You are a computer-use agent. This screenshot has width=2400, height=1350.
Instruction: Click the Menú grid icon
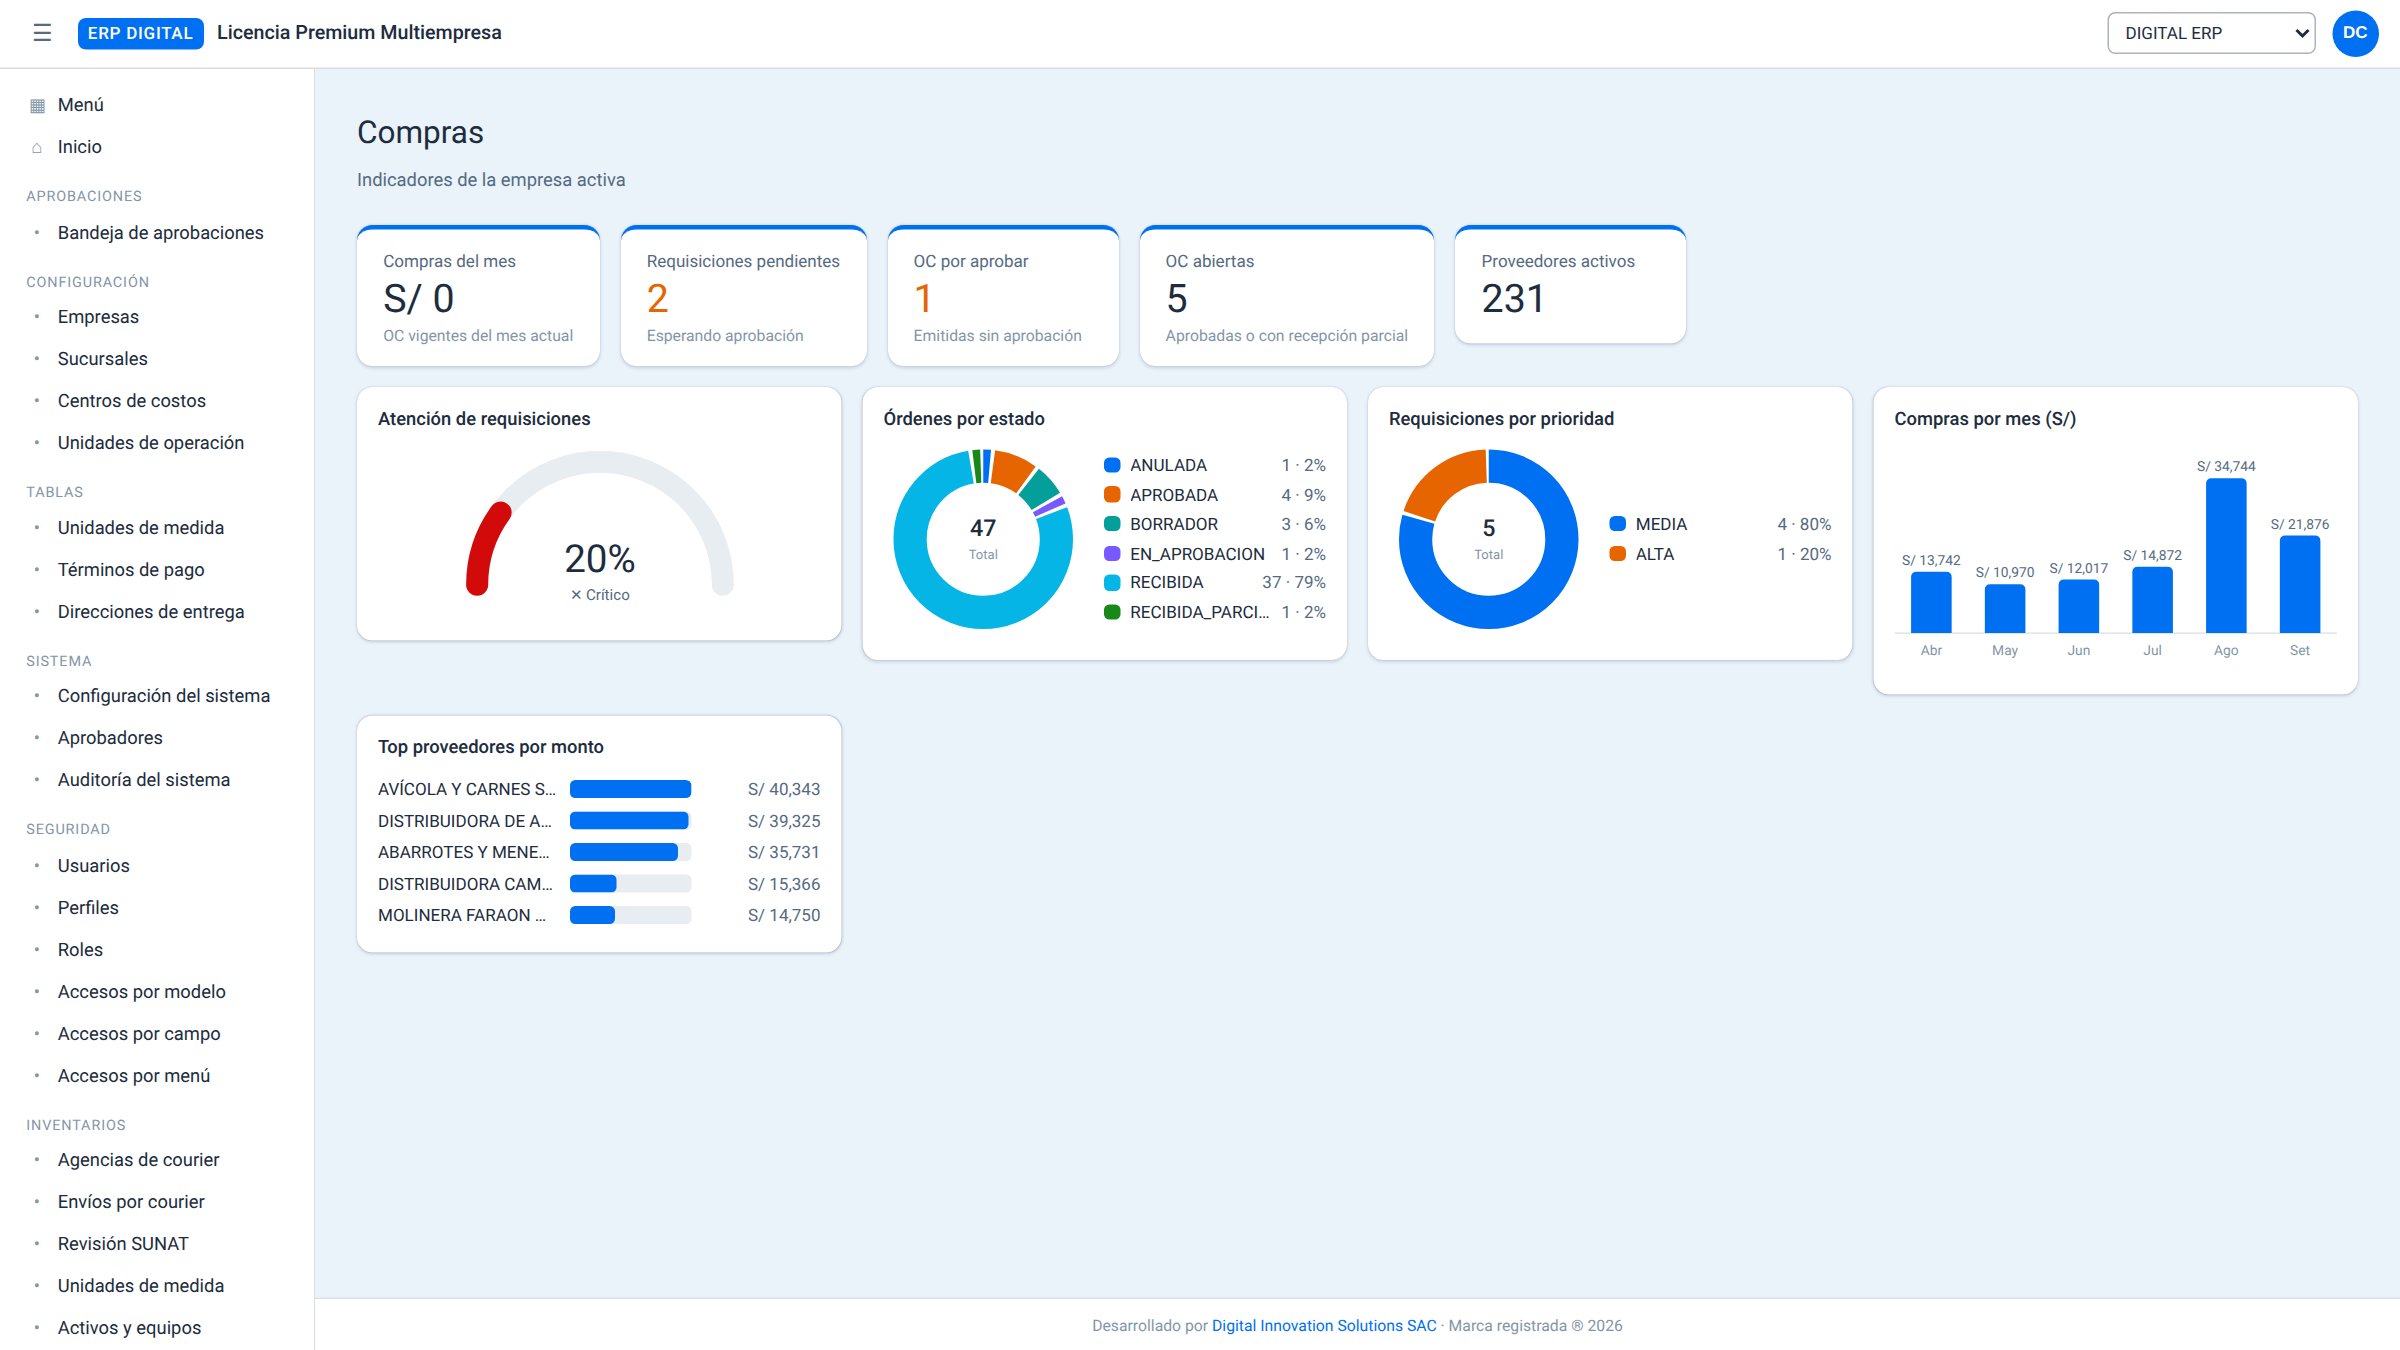point(37,105)
